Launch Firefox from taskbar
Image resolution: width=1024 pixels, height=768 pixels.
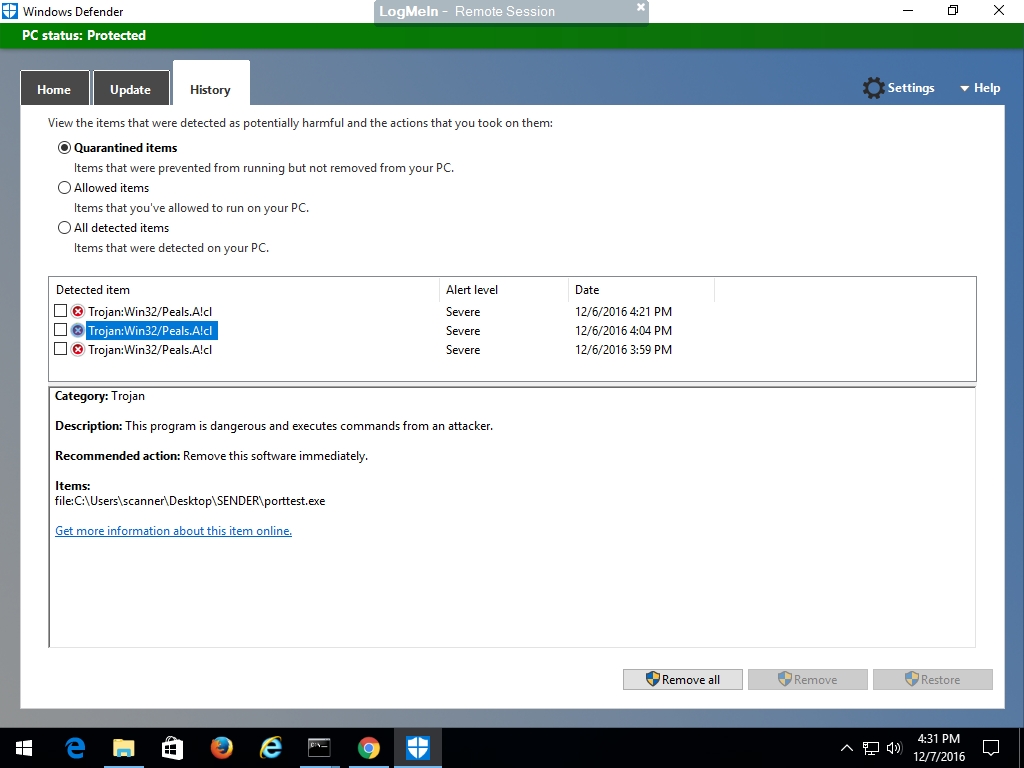point(221,748)
